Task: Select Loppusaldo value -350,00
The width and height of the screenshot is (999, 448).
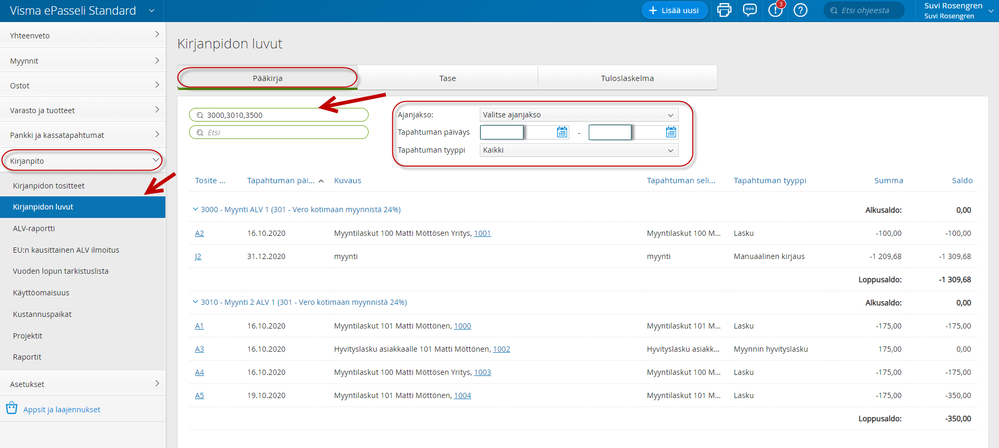Action: pyautogui.click(x=959, y=419)
